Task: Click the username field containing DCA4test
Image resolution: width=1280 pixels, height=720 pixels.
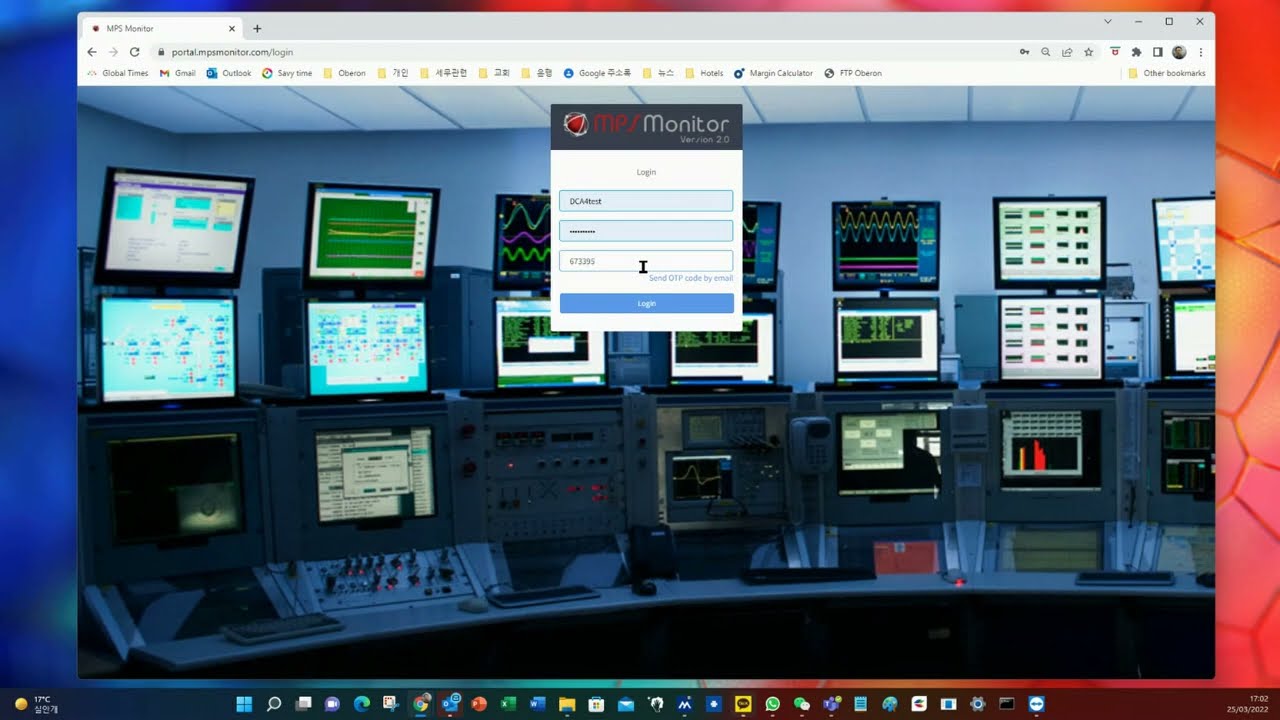Action: (x=646, y=201)
